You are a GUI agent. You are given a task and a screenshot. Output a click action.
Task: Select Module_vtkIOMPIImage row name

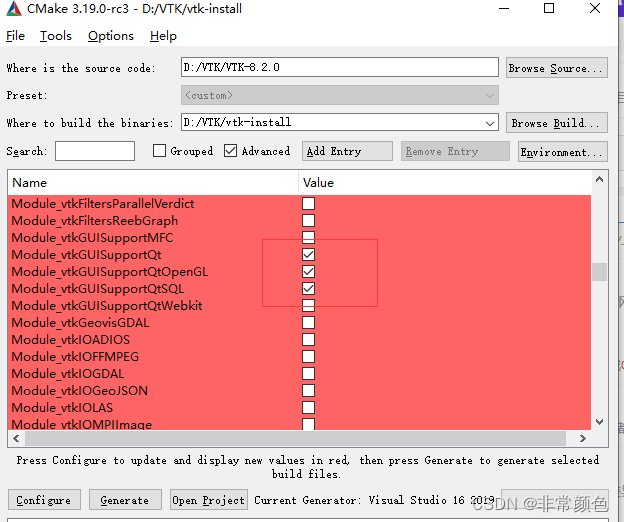pos(82,424)
